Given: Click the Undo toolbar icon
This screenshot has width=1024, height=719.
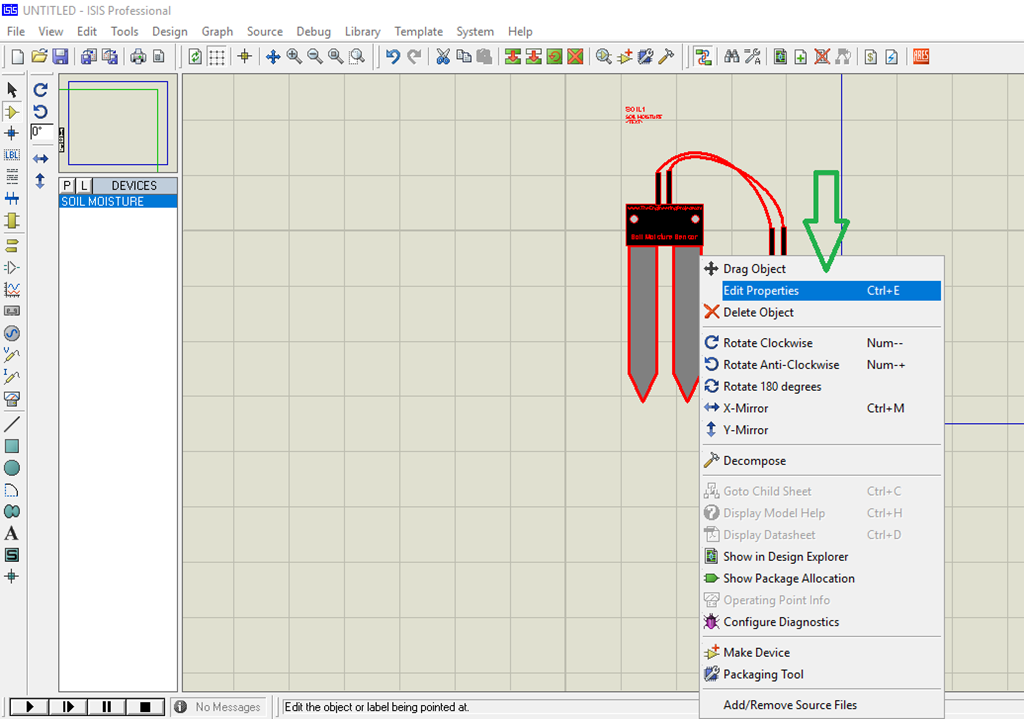Looking at the screenshot, I should point(393,56).
